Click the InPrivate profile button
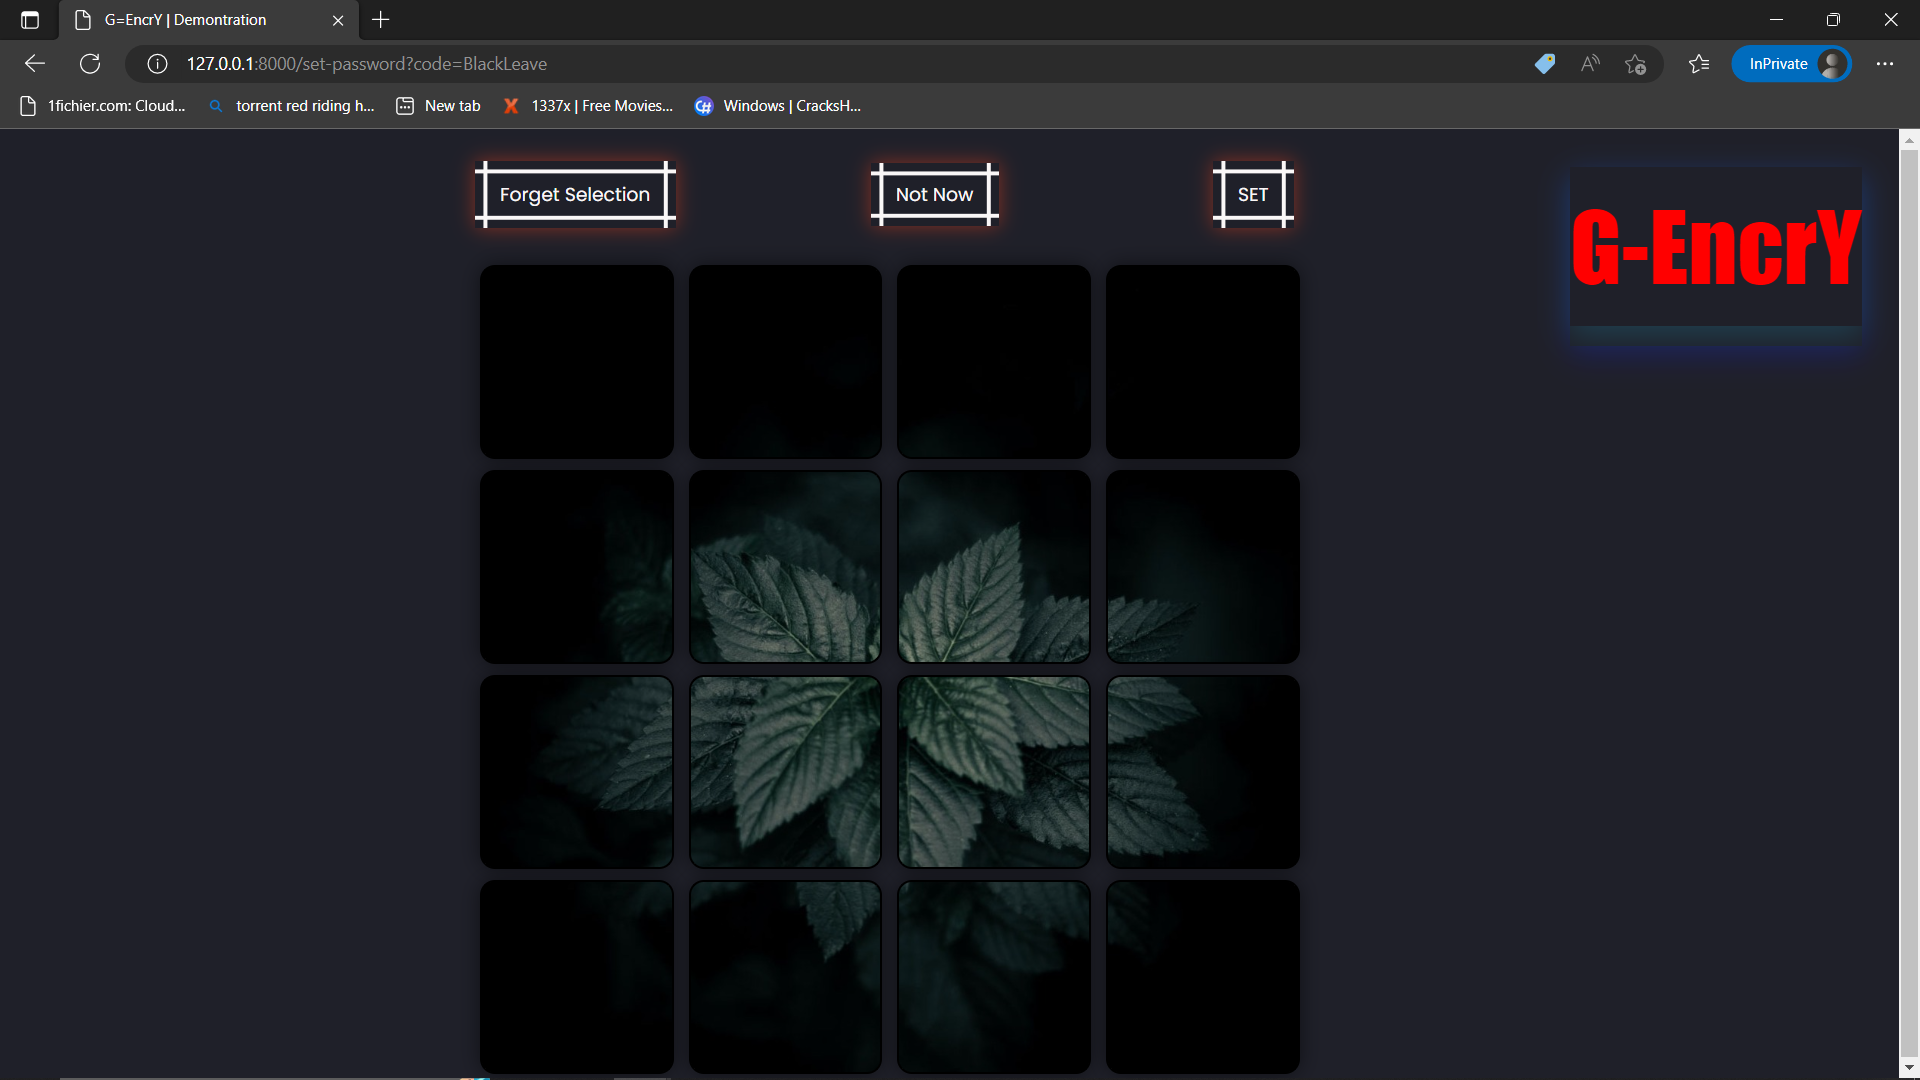Viewport: 1920px width, 1080px height. coord(1790,64)
